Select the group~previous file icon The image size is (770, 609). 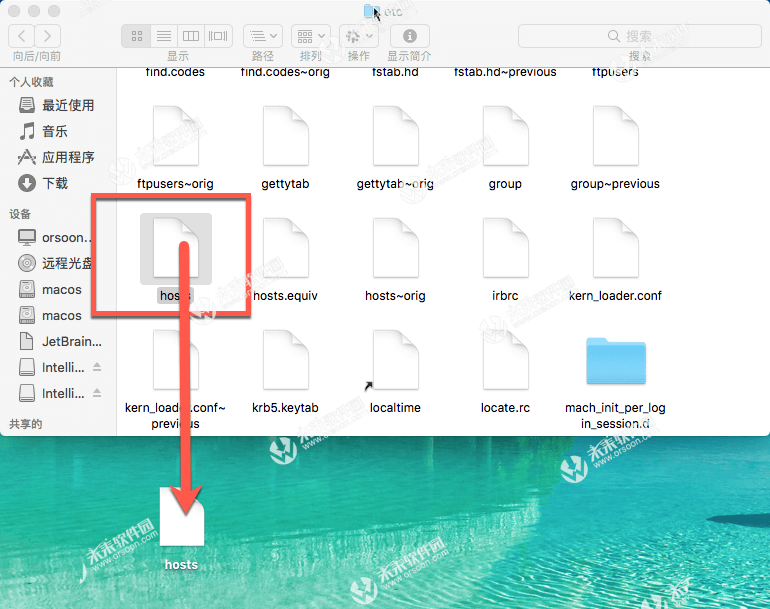click(x=615, y=136)
